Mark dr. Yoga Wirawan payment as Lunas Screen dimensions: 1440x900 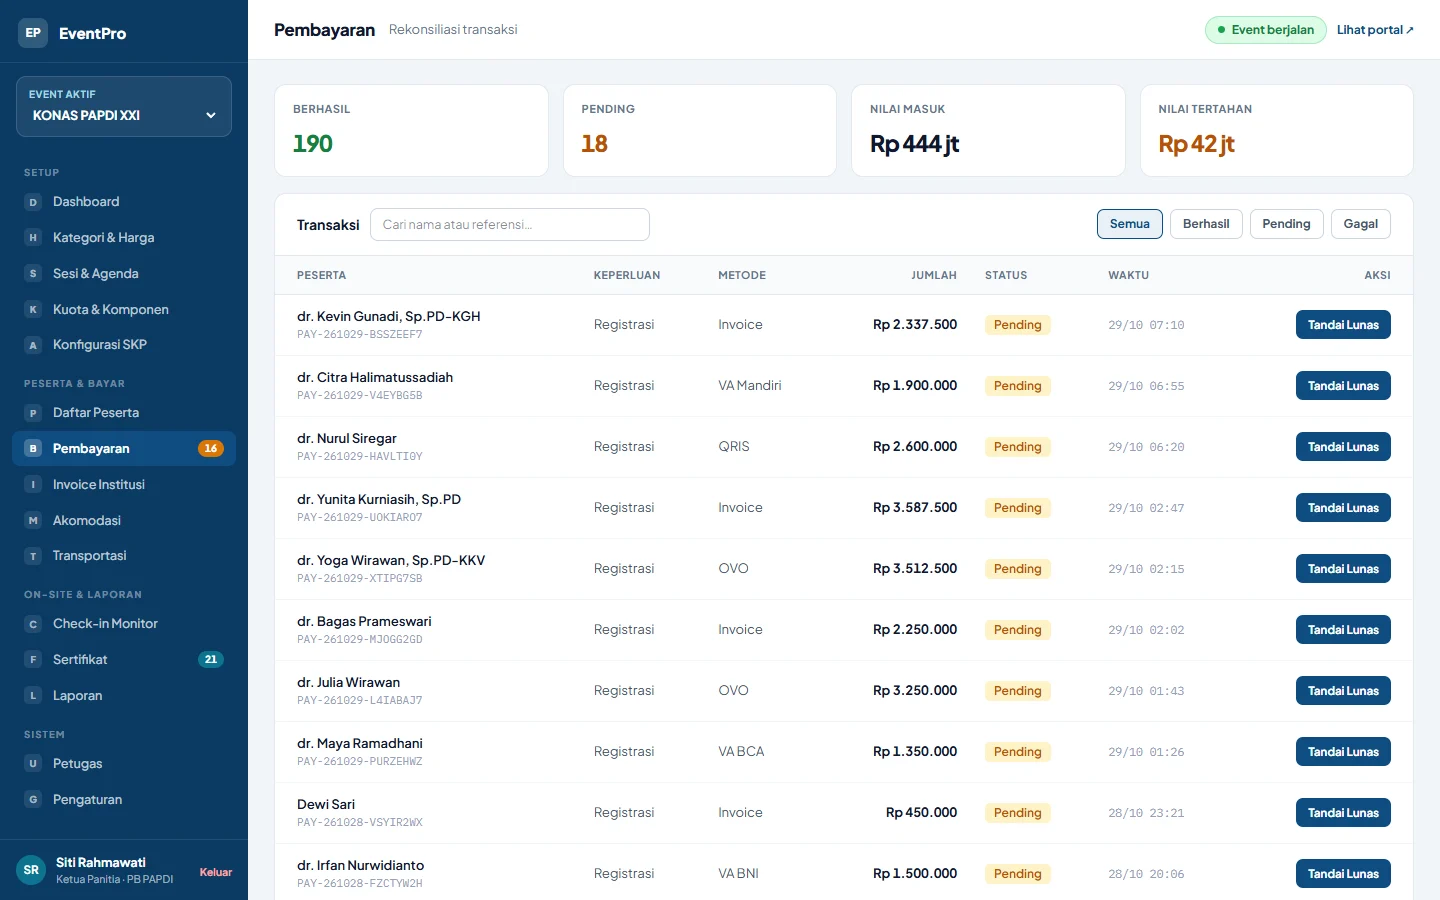pos(1343,569)
